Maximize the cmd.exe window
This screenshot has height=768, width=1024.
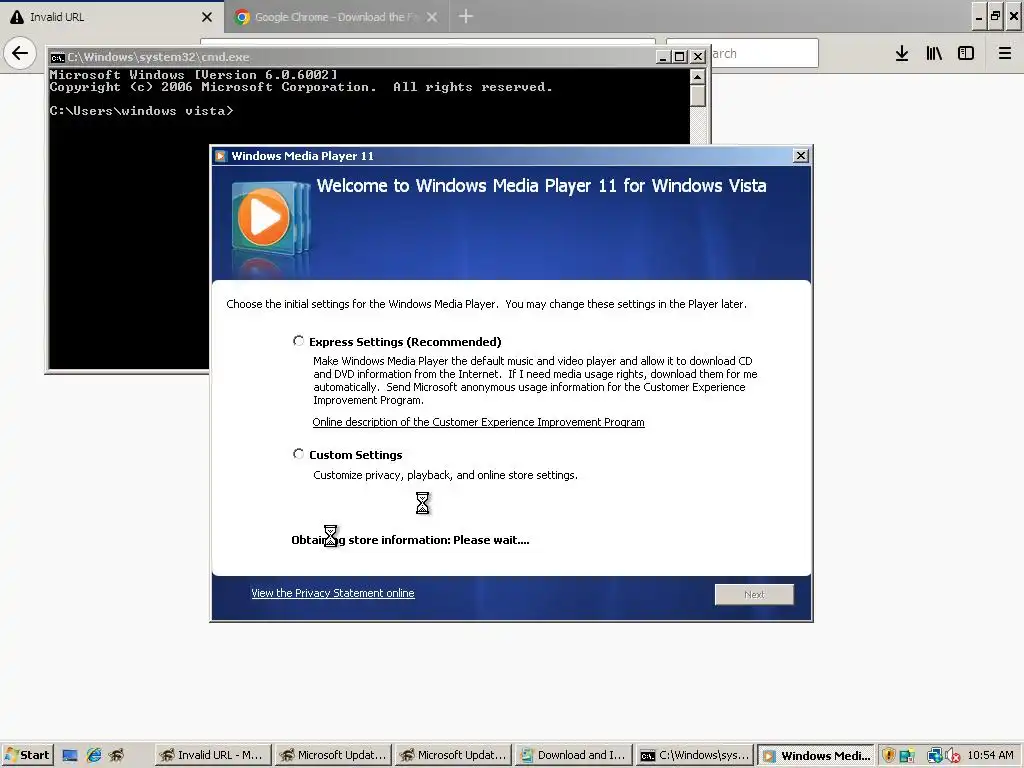pyautogui.click(x=680, y=57)
